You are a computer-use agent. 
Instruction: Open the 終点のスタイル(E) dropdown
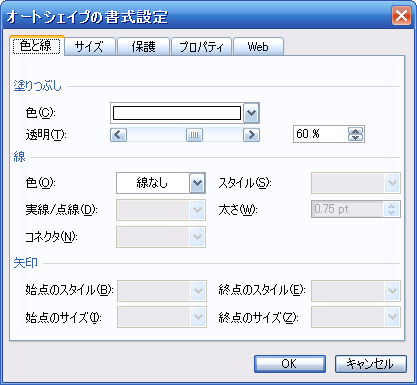click(x=356, y=291)
